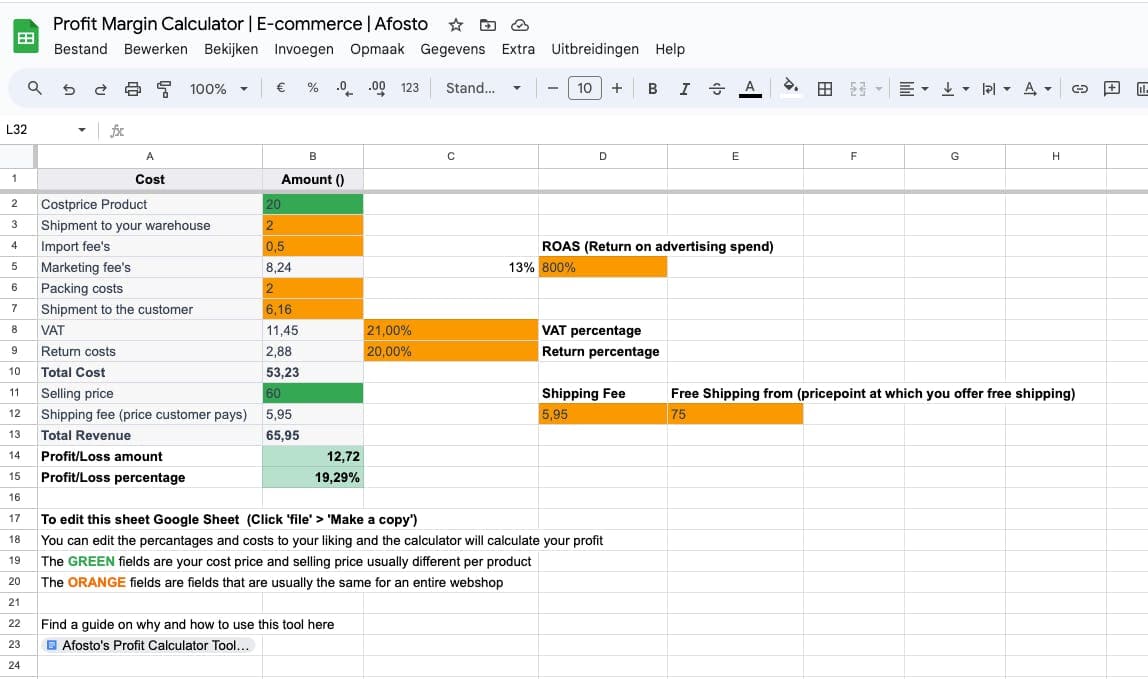Open the font family dropdown
The image size is (1148, 679).
pyautogui.click(x=483, y=88)
